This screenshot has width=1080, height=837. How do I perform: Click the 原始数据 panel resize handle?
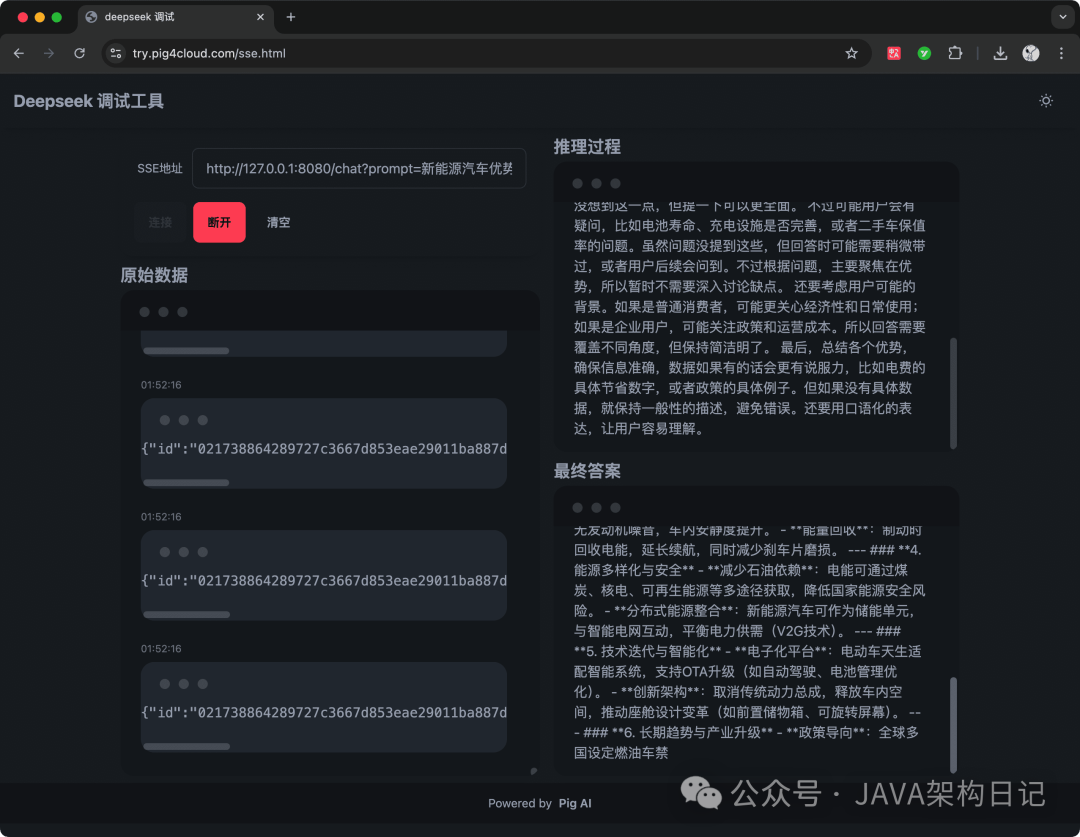534,771
